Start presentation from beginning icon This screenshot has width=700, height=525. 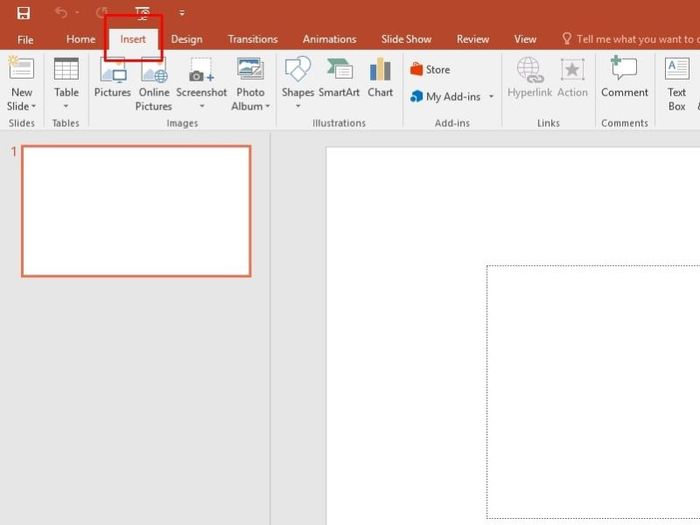click(x=142, y=13)
